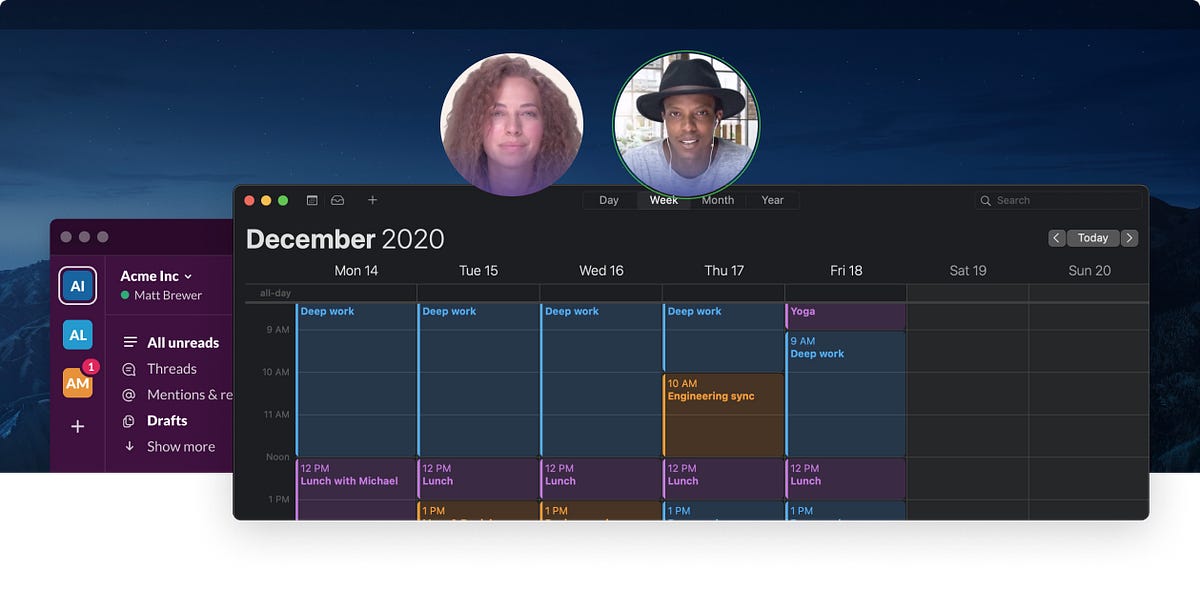Open the mini calendar icon in the toolbar
Screen dimensions: 1200x600
[314, 199]
